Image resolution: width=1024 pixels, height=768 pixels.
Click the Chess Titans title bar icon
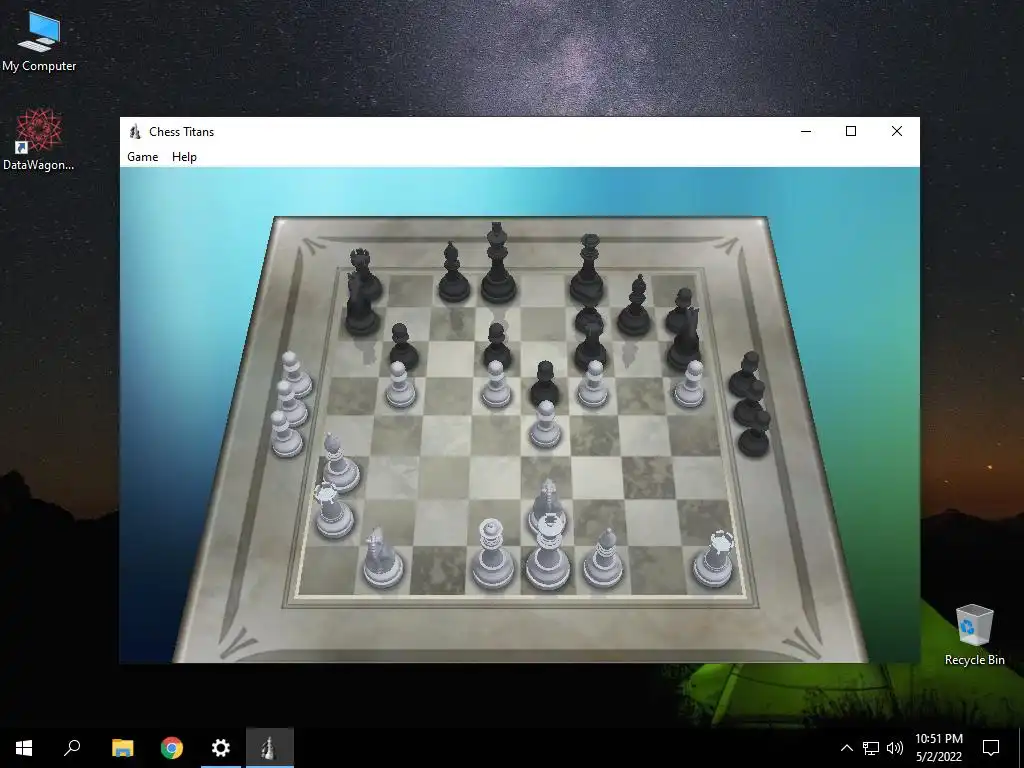coord(135,131)
